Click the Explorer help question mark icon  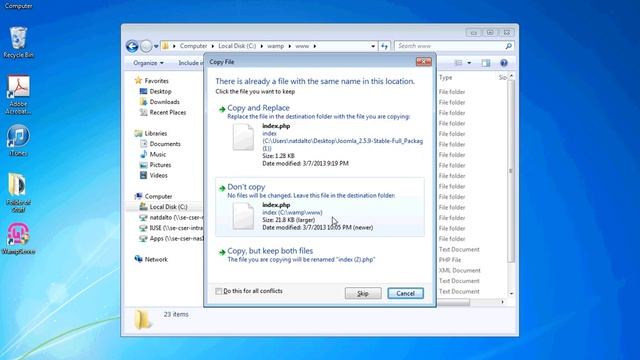(x=504, y=63)
